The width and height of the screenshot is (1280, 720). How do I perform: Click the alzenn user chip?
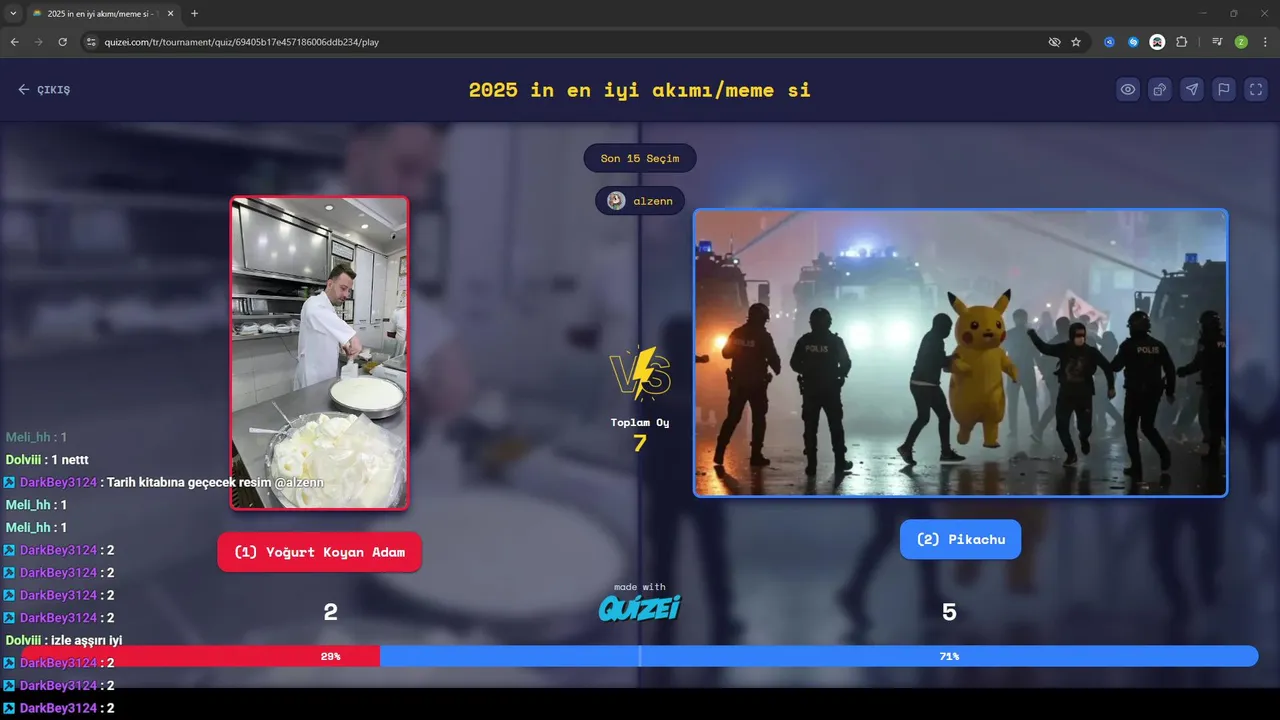pyautogui.click(x=640, y=201)
